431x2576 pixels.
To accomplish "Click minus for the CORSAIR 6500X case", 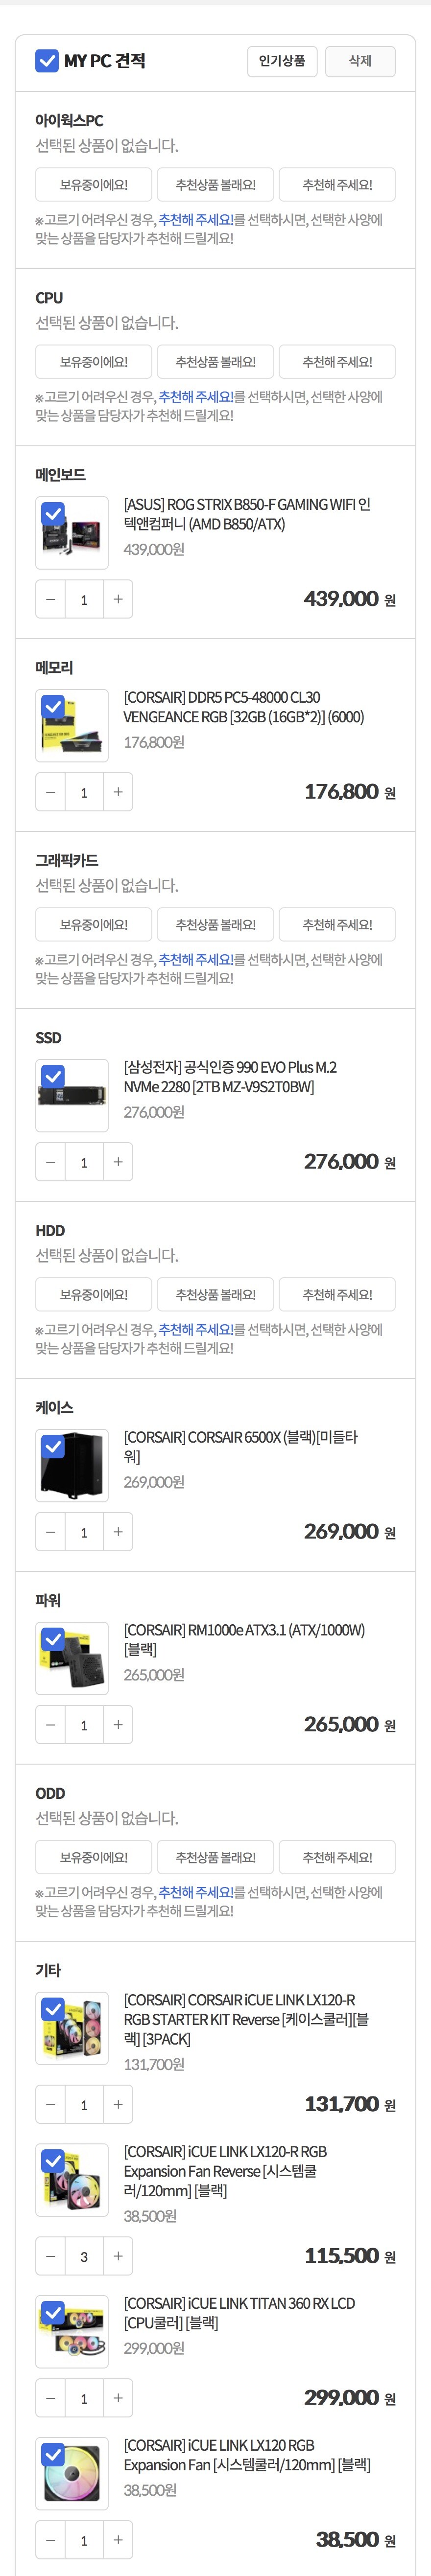I will pyautogui.click(x=50, y=1532).
